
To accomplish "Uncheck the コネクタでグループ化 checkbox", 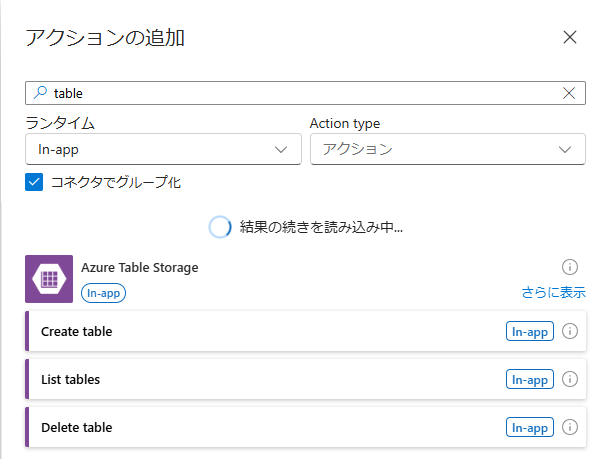I will [x=35, y=182].
